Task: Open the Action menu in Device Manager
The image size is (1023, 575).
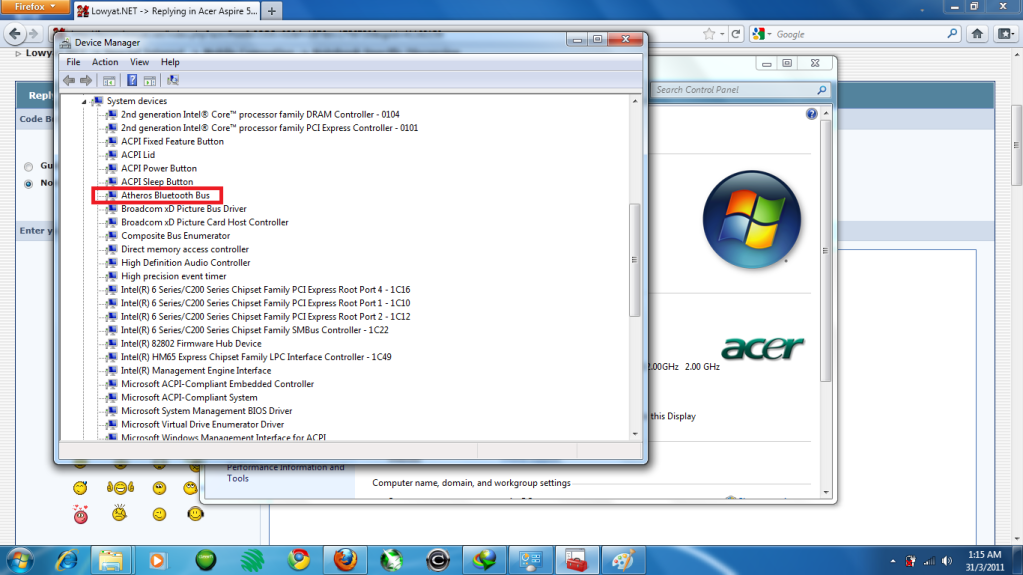Action: (x=105, y=62)
